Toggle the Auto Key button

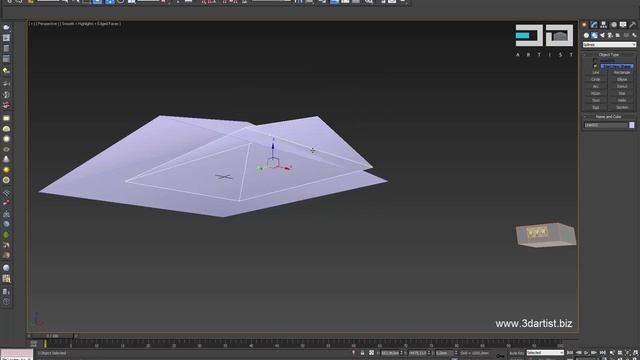(516, 353)
